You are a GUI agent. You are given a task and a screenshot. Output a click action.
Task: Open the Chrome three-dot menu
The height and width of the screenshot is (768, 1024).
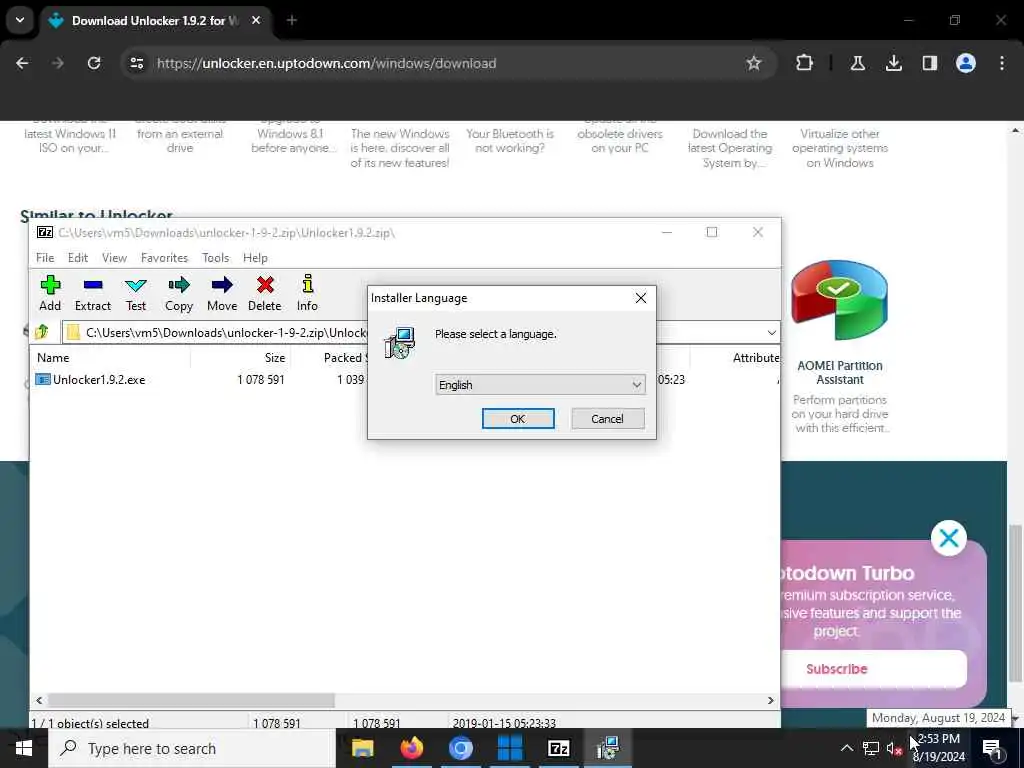click(1002, 63)
